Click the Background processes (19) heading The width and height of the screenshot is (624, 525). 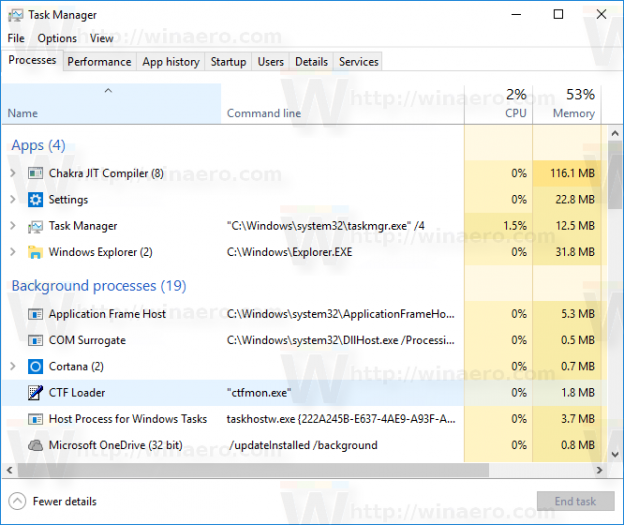click(99, 286)
